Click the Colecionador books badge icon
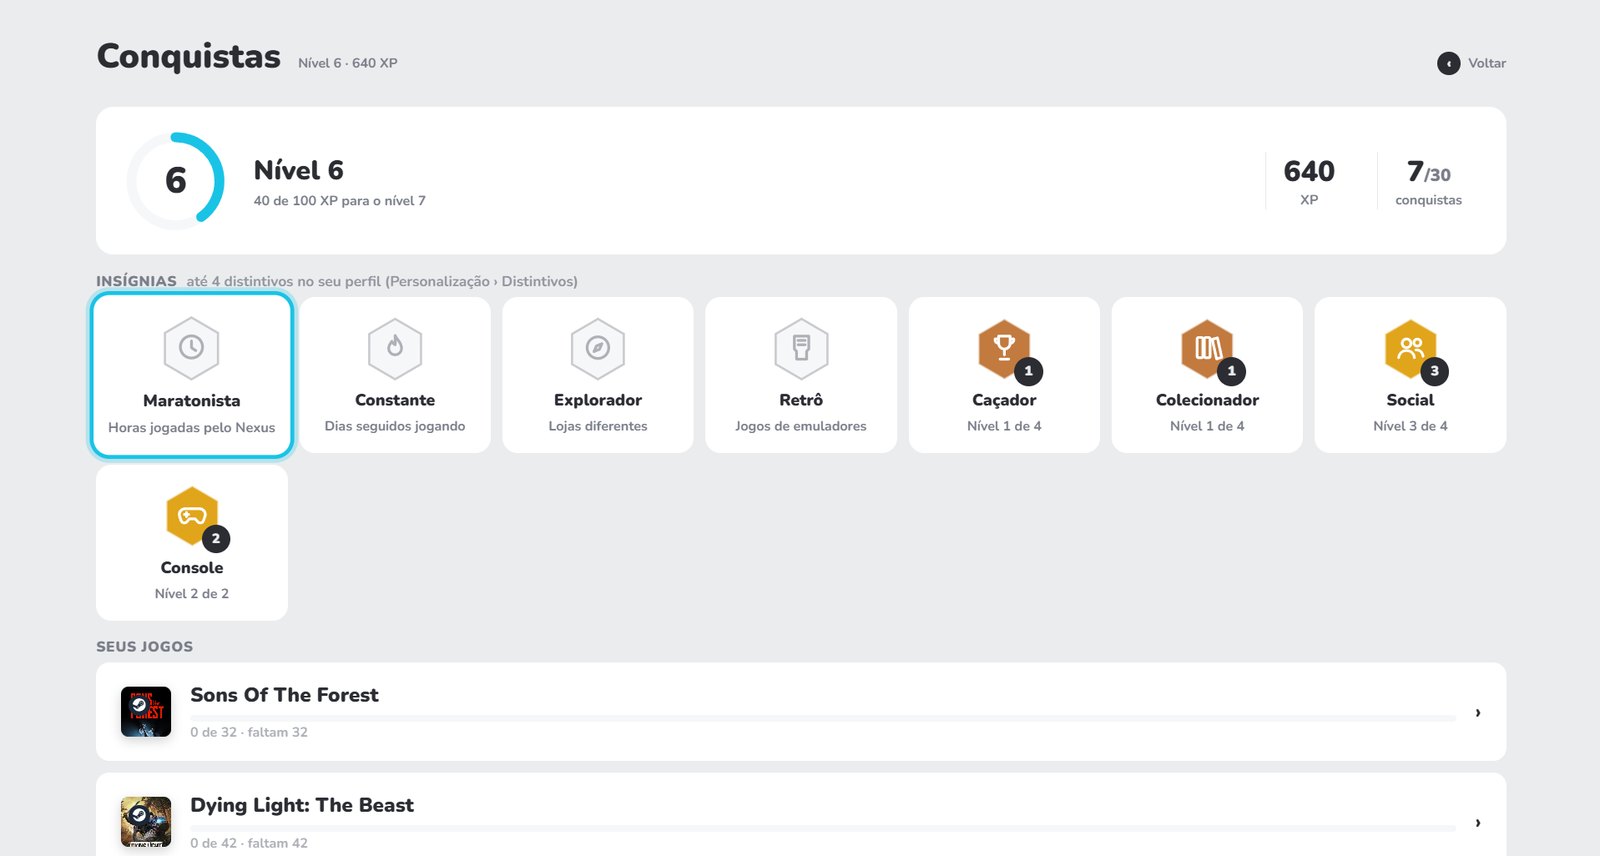Viewport: 1600px width, 856px height. [1207, 348]
